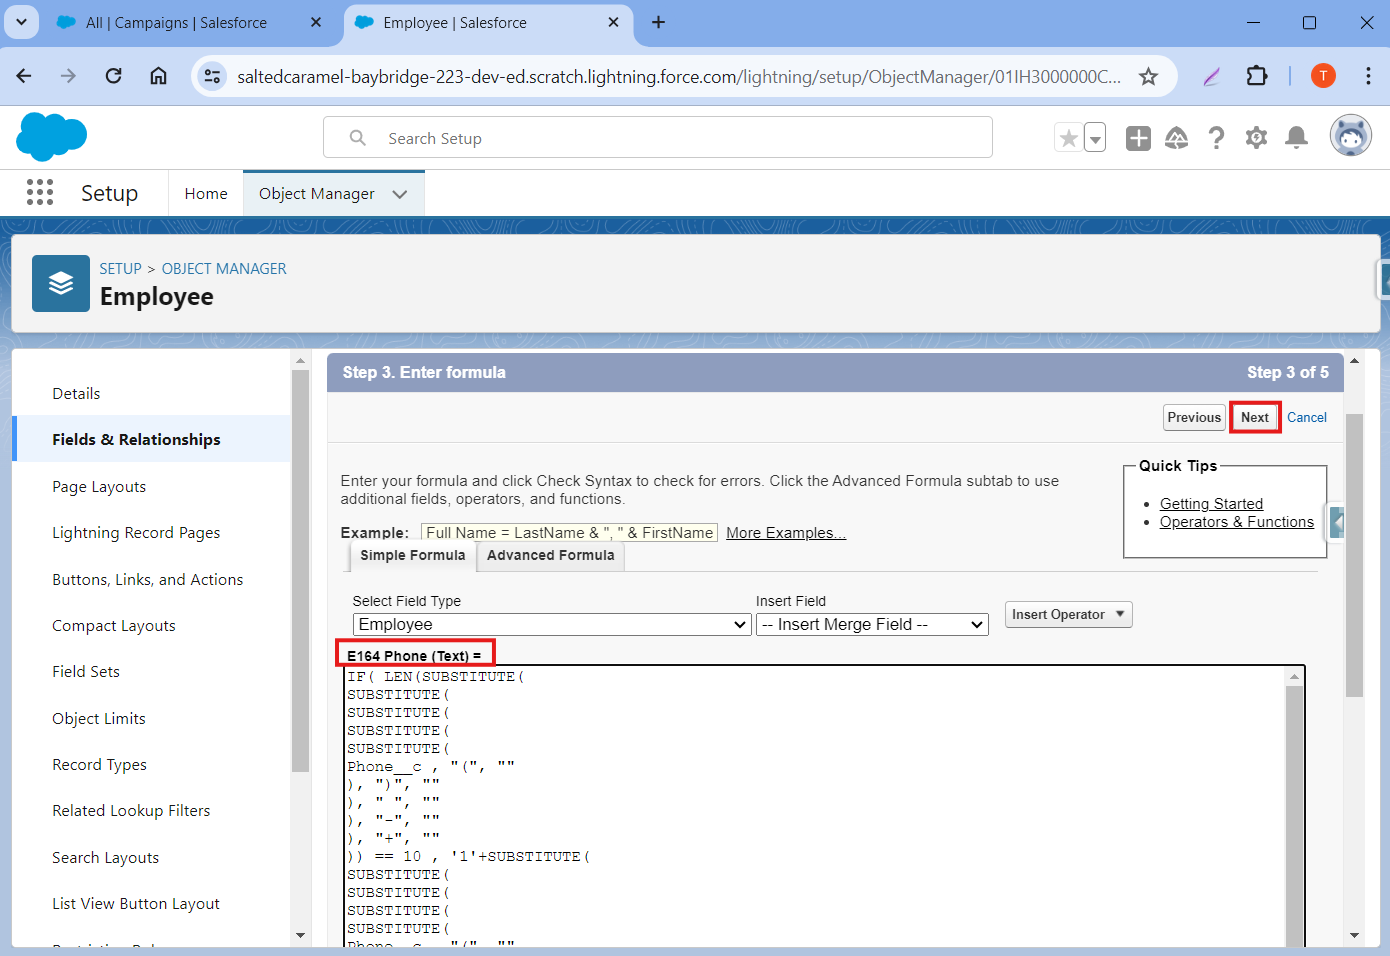
Task: Click the browser forward arrow
Action: pyautogui.click(x=68, y=76)
